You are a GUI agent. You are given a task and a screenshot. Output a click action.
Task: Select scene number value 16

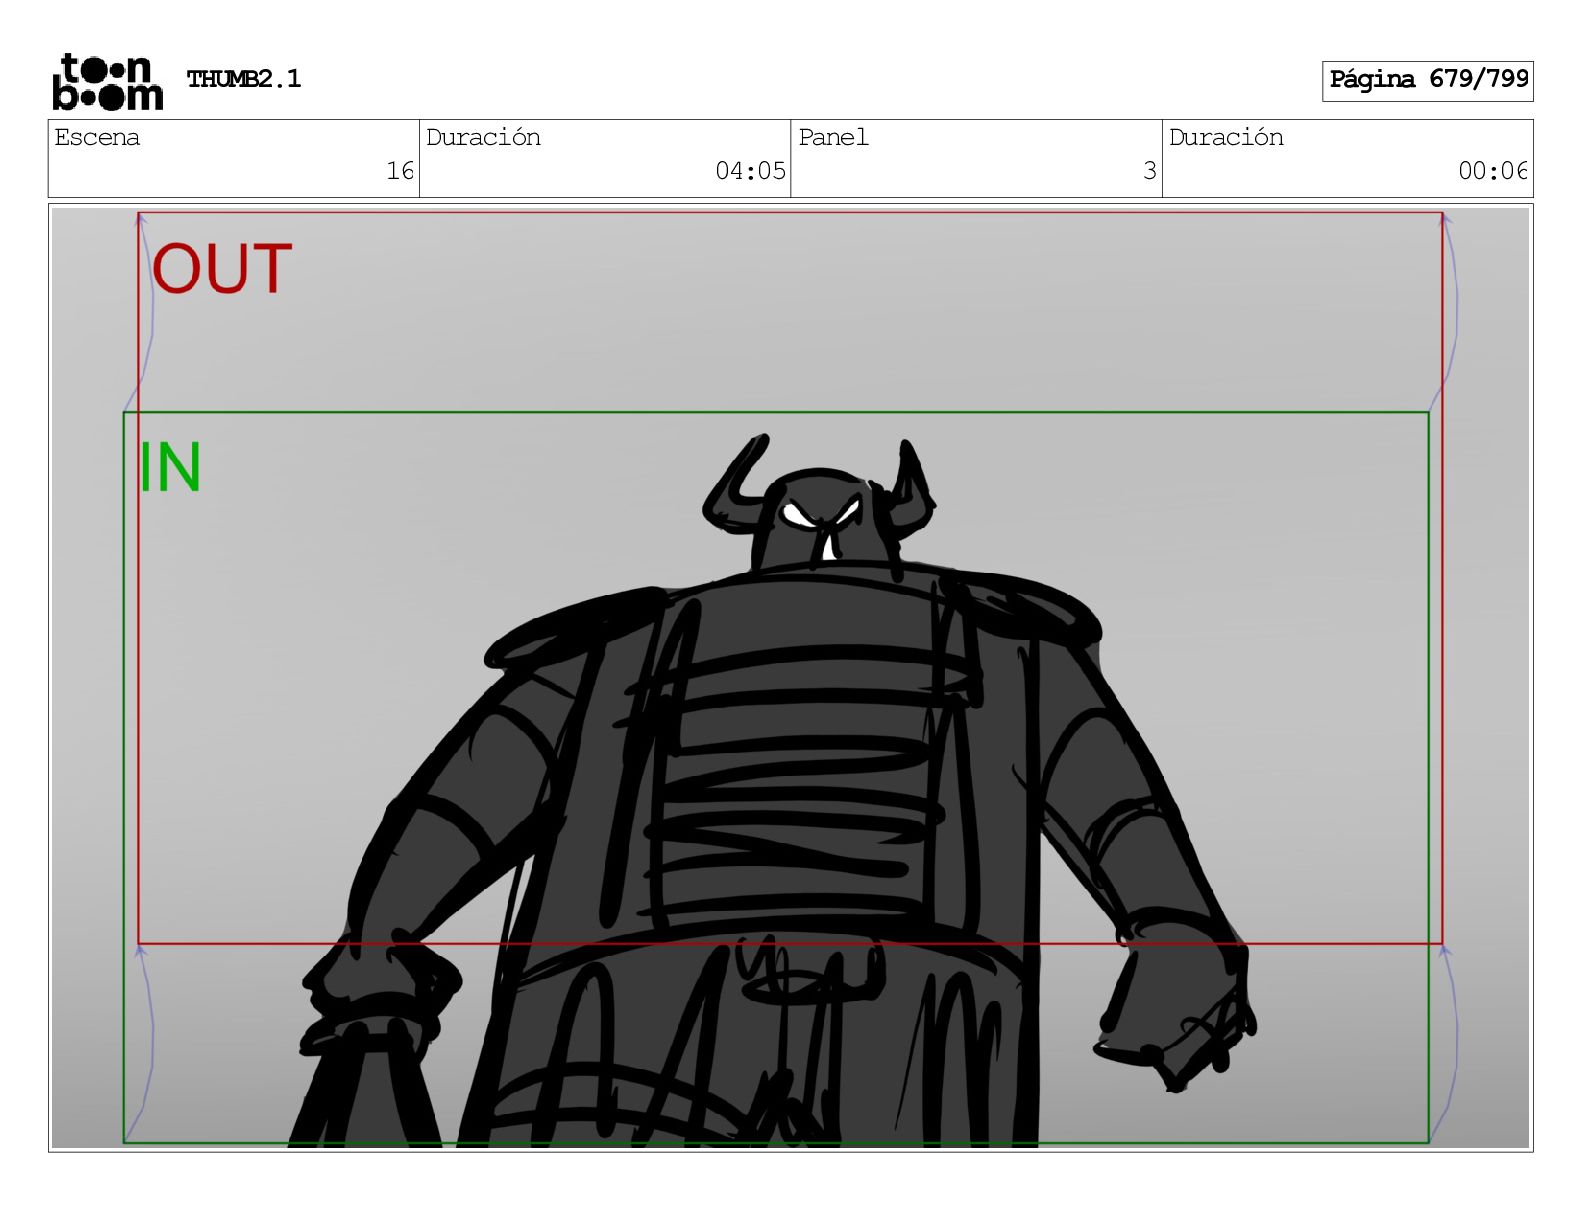[400, 171]
